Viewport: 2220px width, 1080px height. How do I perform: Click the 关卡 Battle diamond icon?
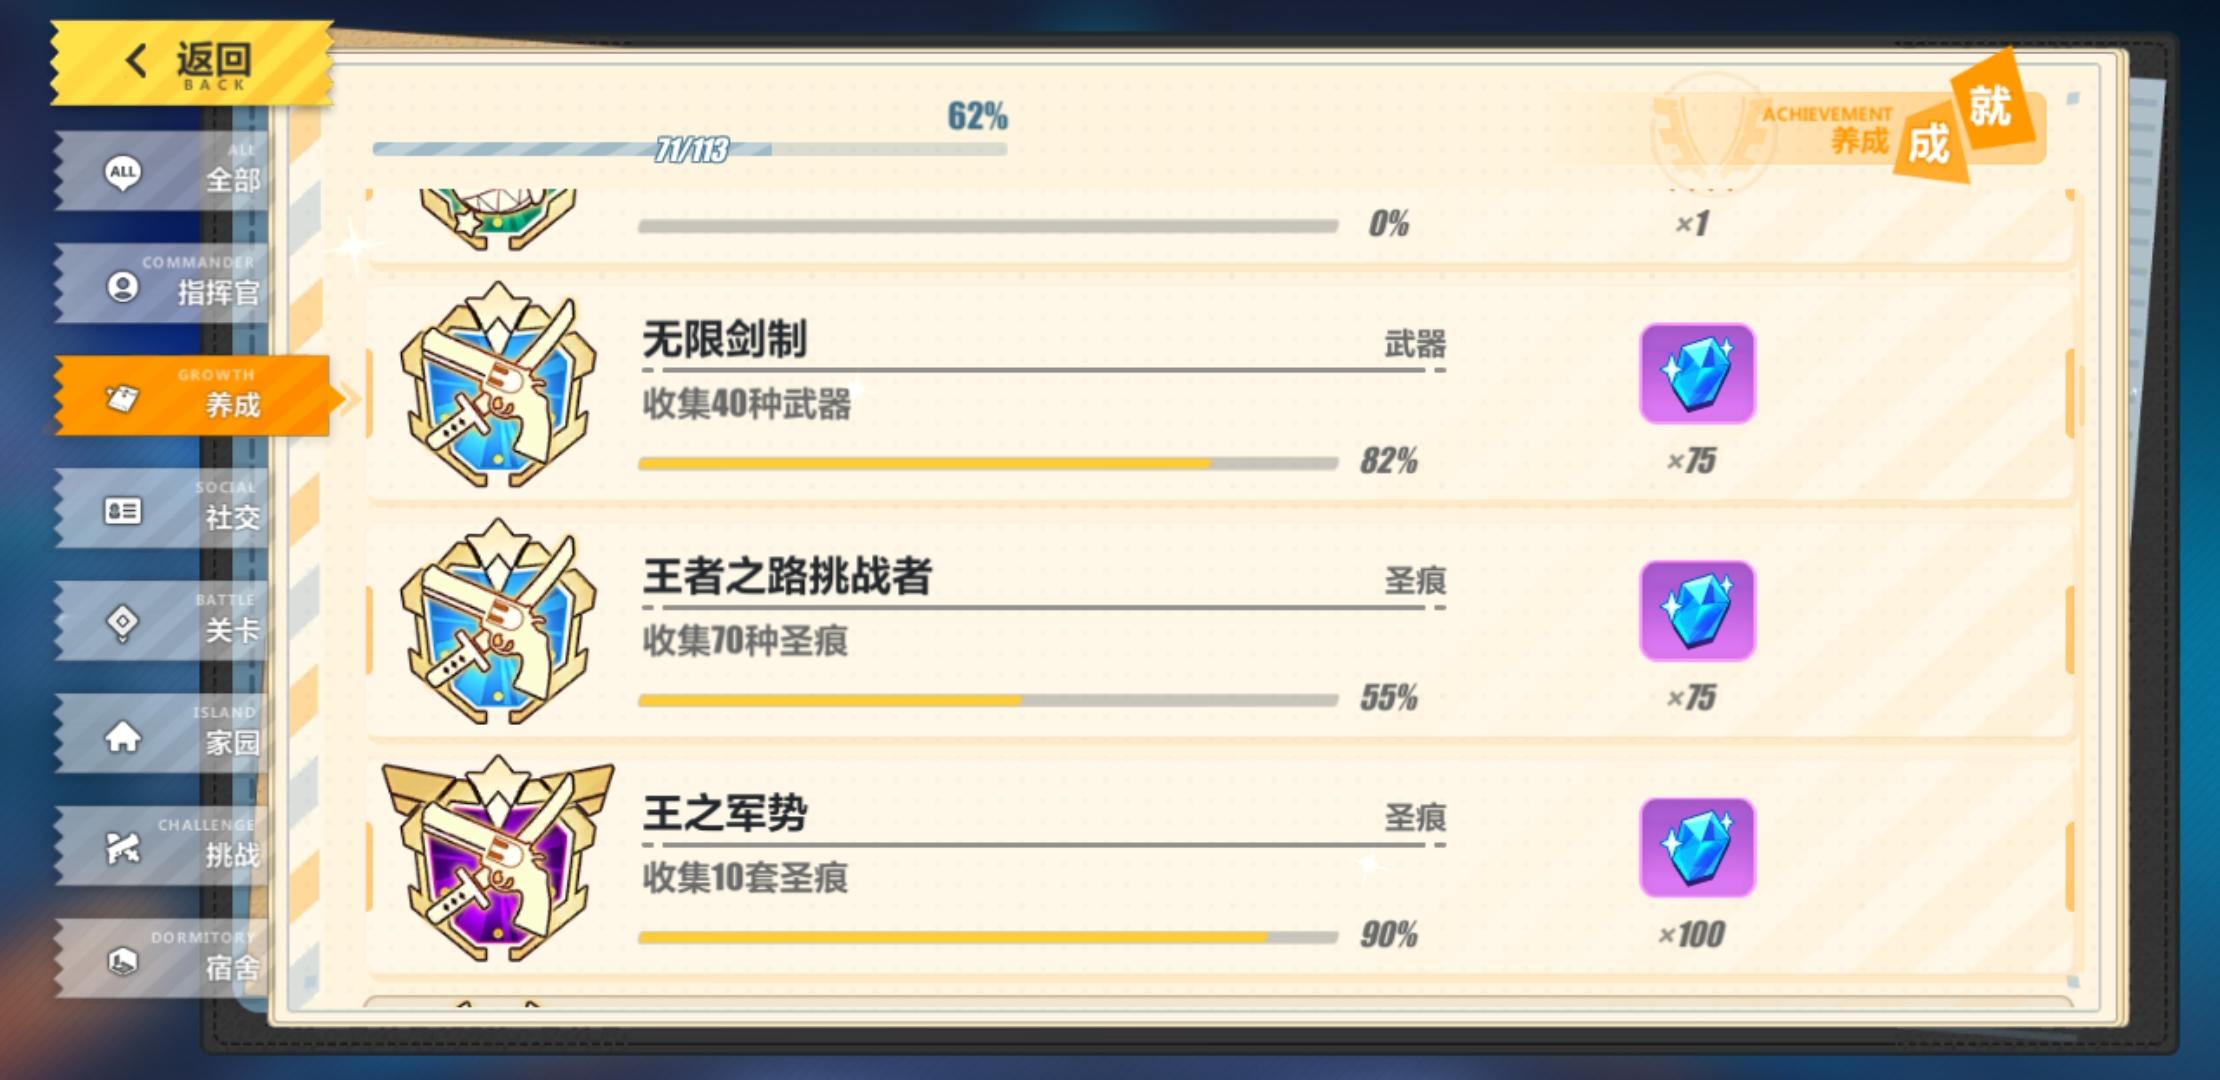pyautogui.click(x=123, y=622)
